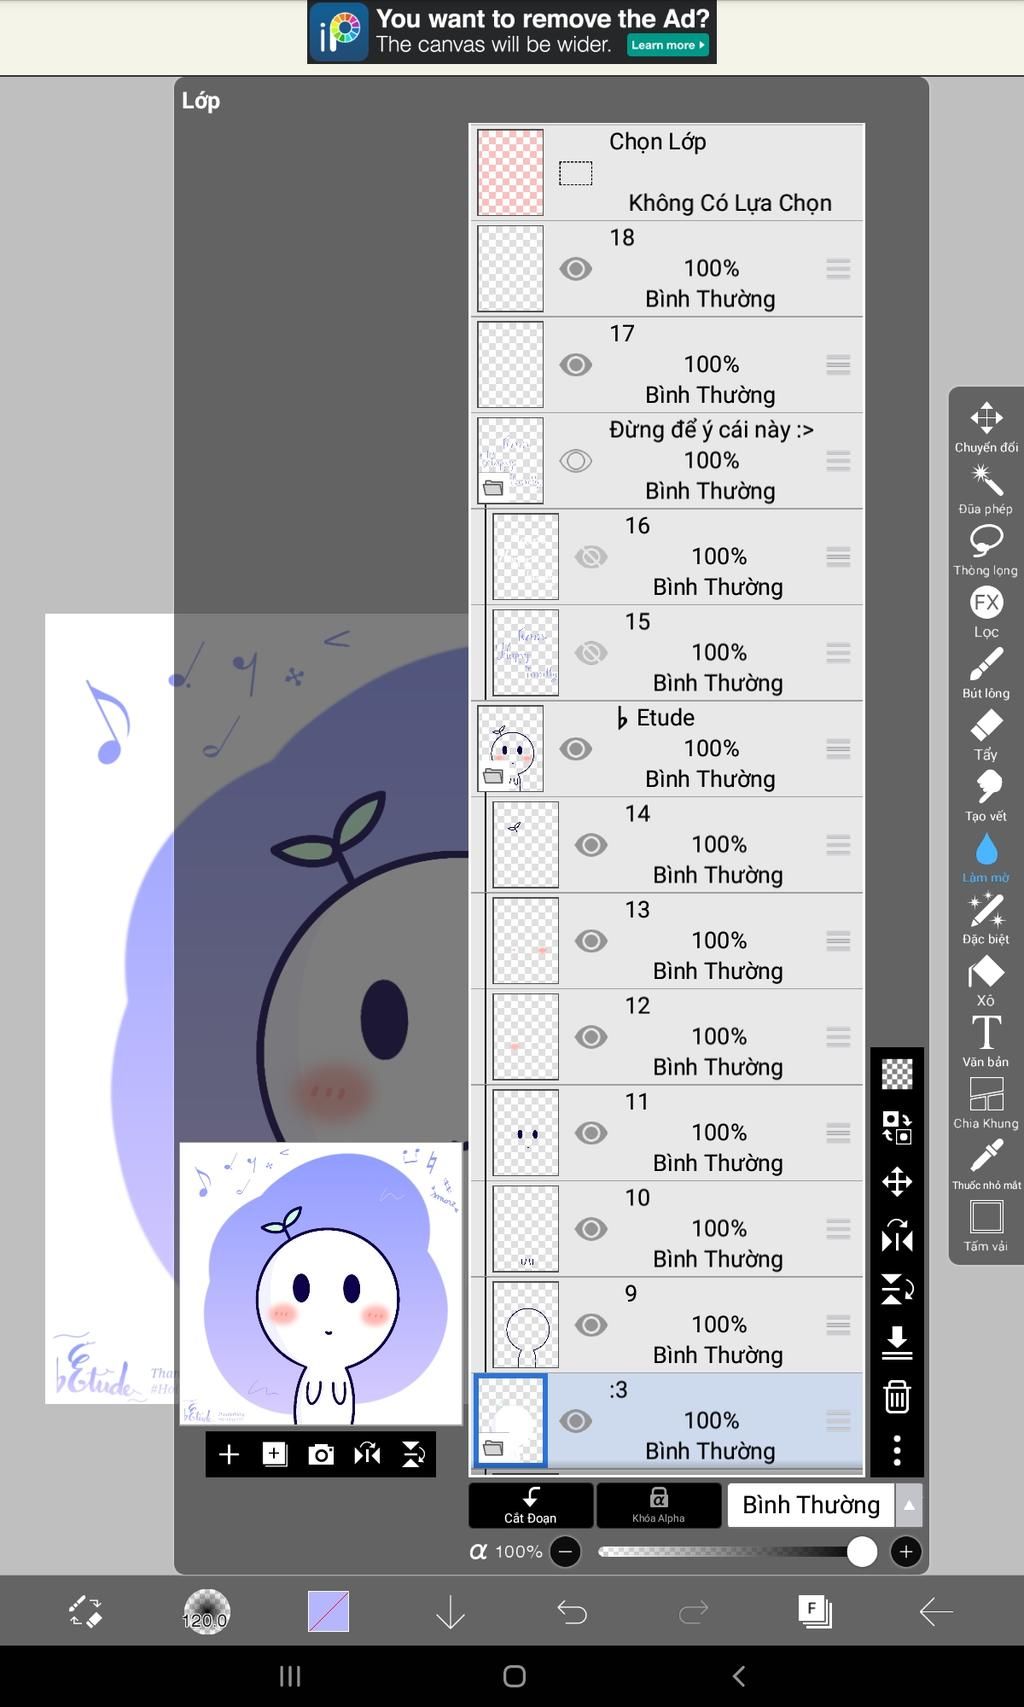Select the Chia Khung frame divider tool

coord(986,1104)
